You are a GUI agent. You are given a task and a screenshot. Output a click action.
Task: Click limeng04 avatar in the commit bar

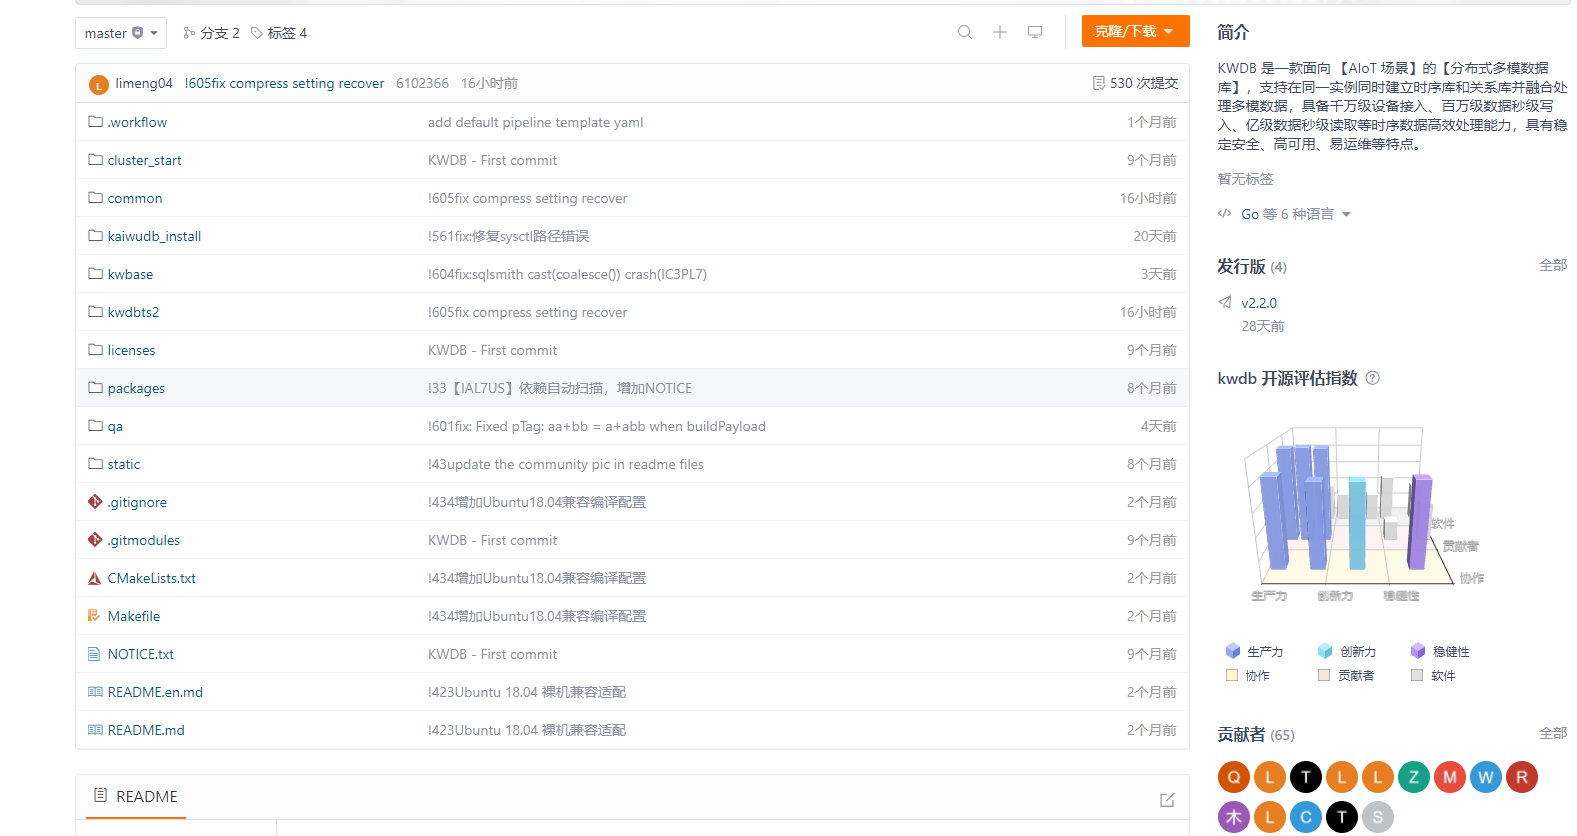pyautogui.click(x=98, y=85)
